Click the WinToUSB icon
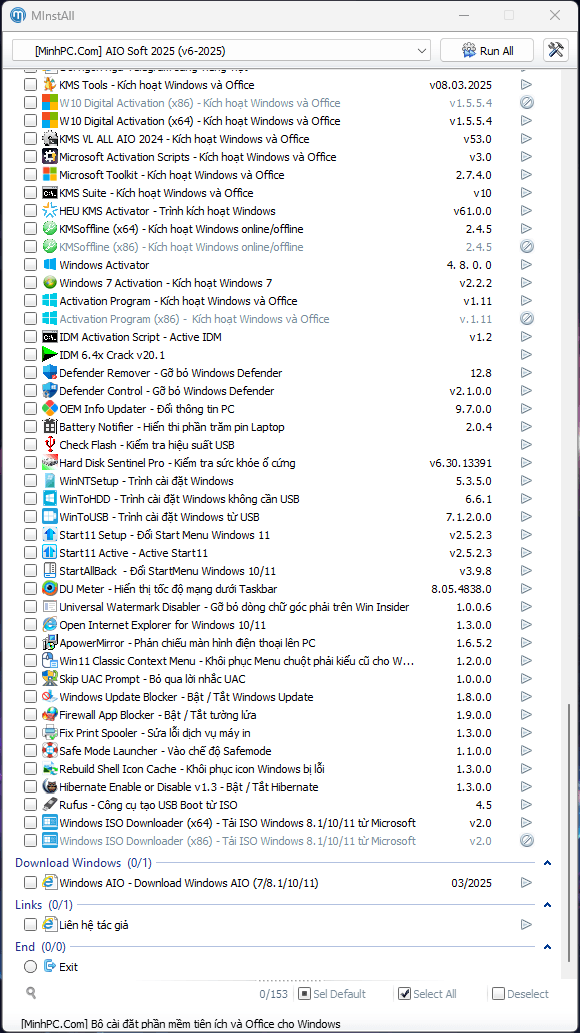Image resolution: width=580 pixels, height=1033 pixels. pos(49,517)
